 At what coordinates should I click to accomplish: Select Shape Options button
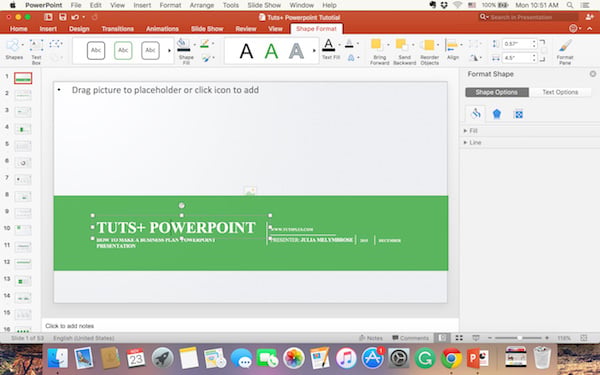point(497,92)
